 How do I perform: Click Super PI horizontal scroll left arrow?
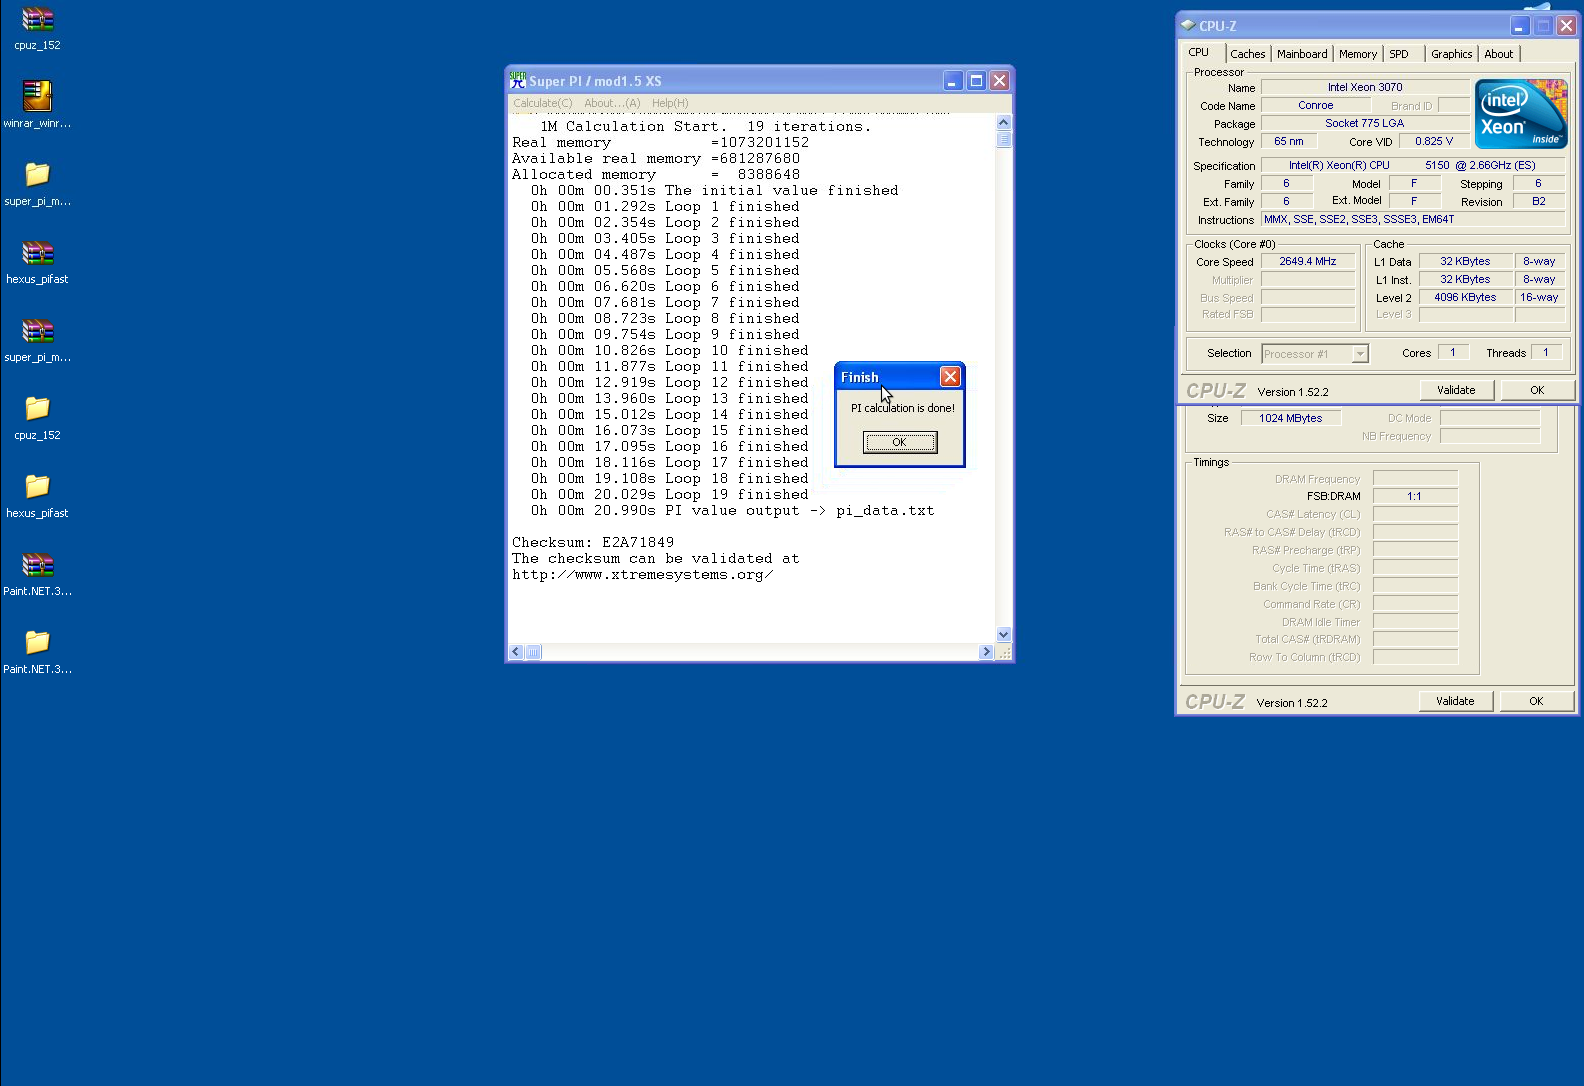click(516, 652)
